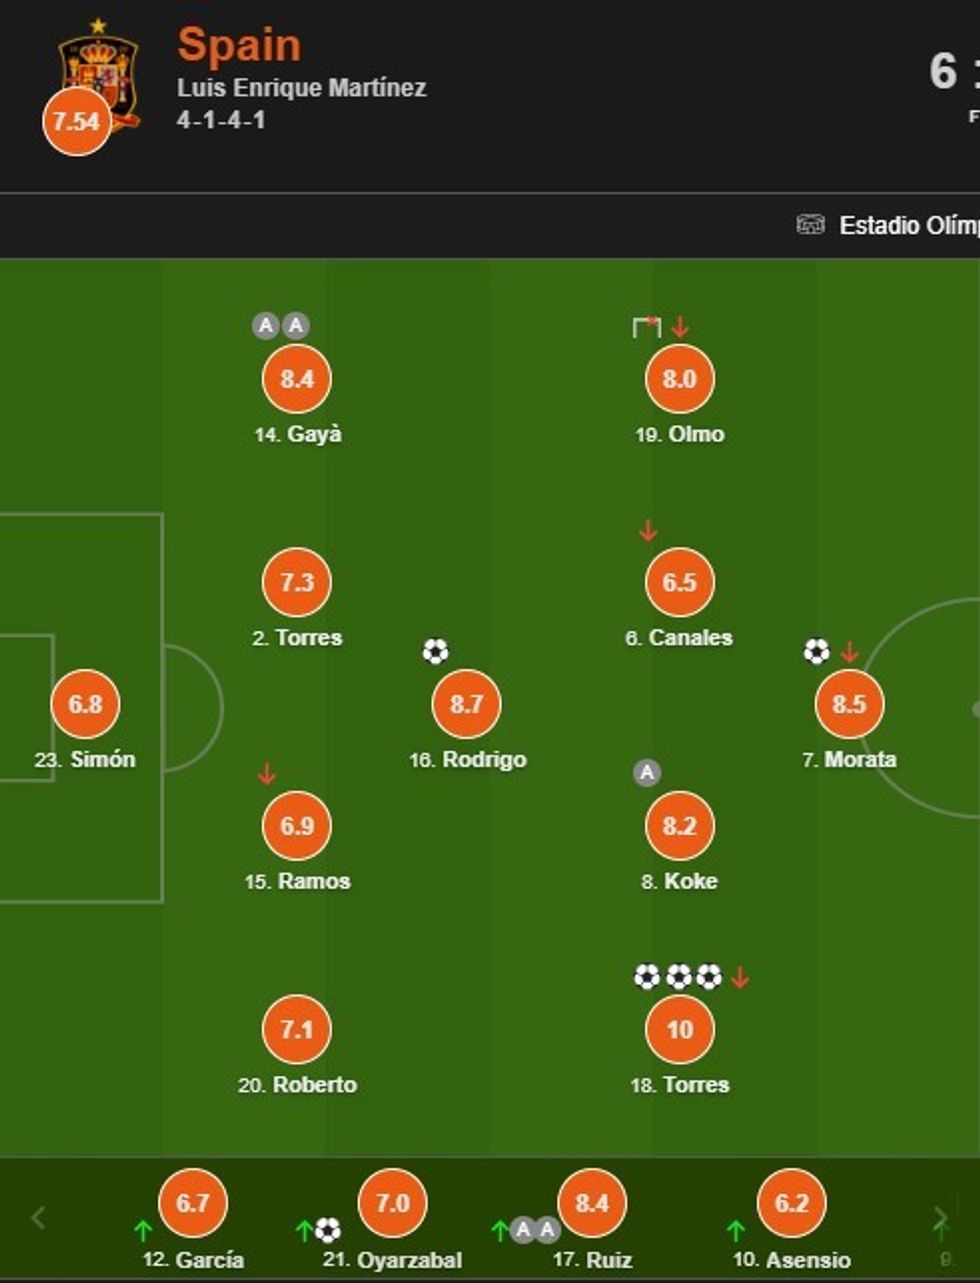980x1283 pixels.
Task: Click the goal icon above Morata's rating
Action: click(816, 652)
